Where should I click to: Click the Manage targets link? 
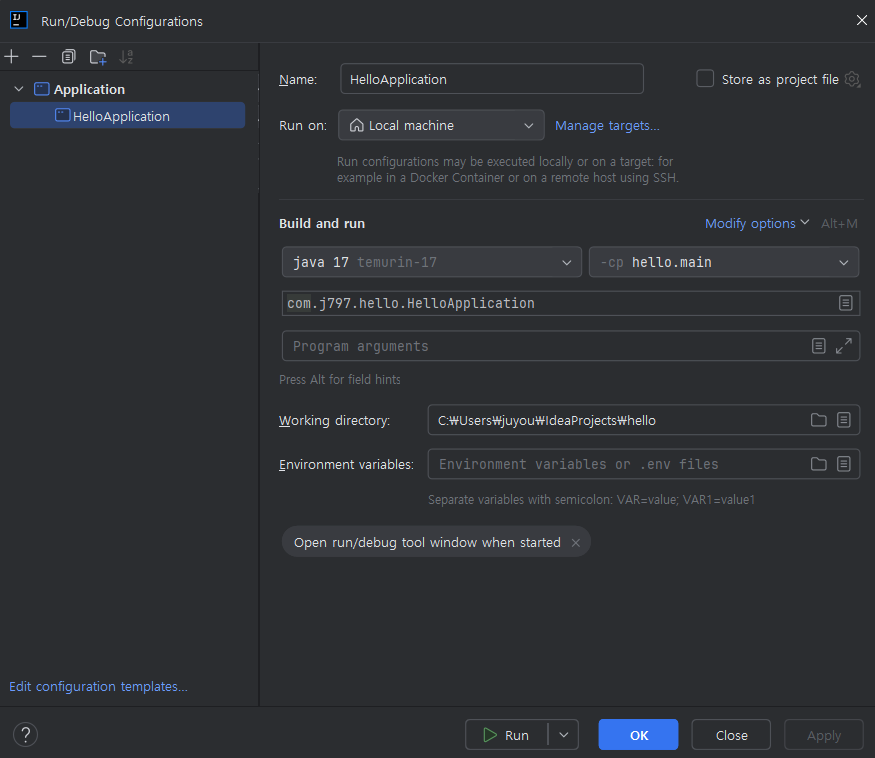point(607,126)
